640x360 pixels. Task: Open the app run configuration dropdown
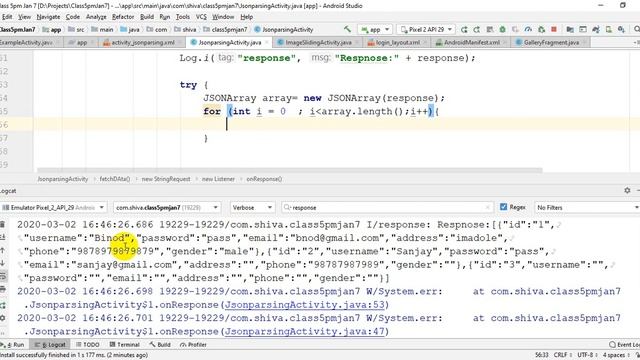[x=375, y=29]
